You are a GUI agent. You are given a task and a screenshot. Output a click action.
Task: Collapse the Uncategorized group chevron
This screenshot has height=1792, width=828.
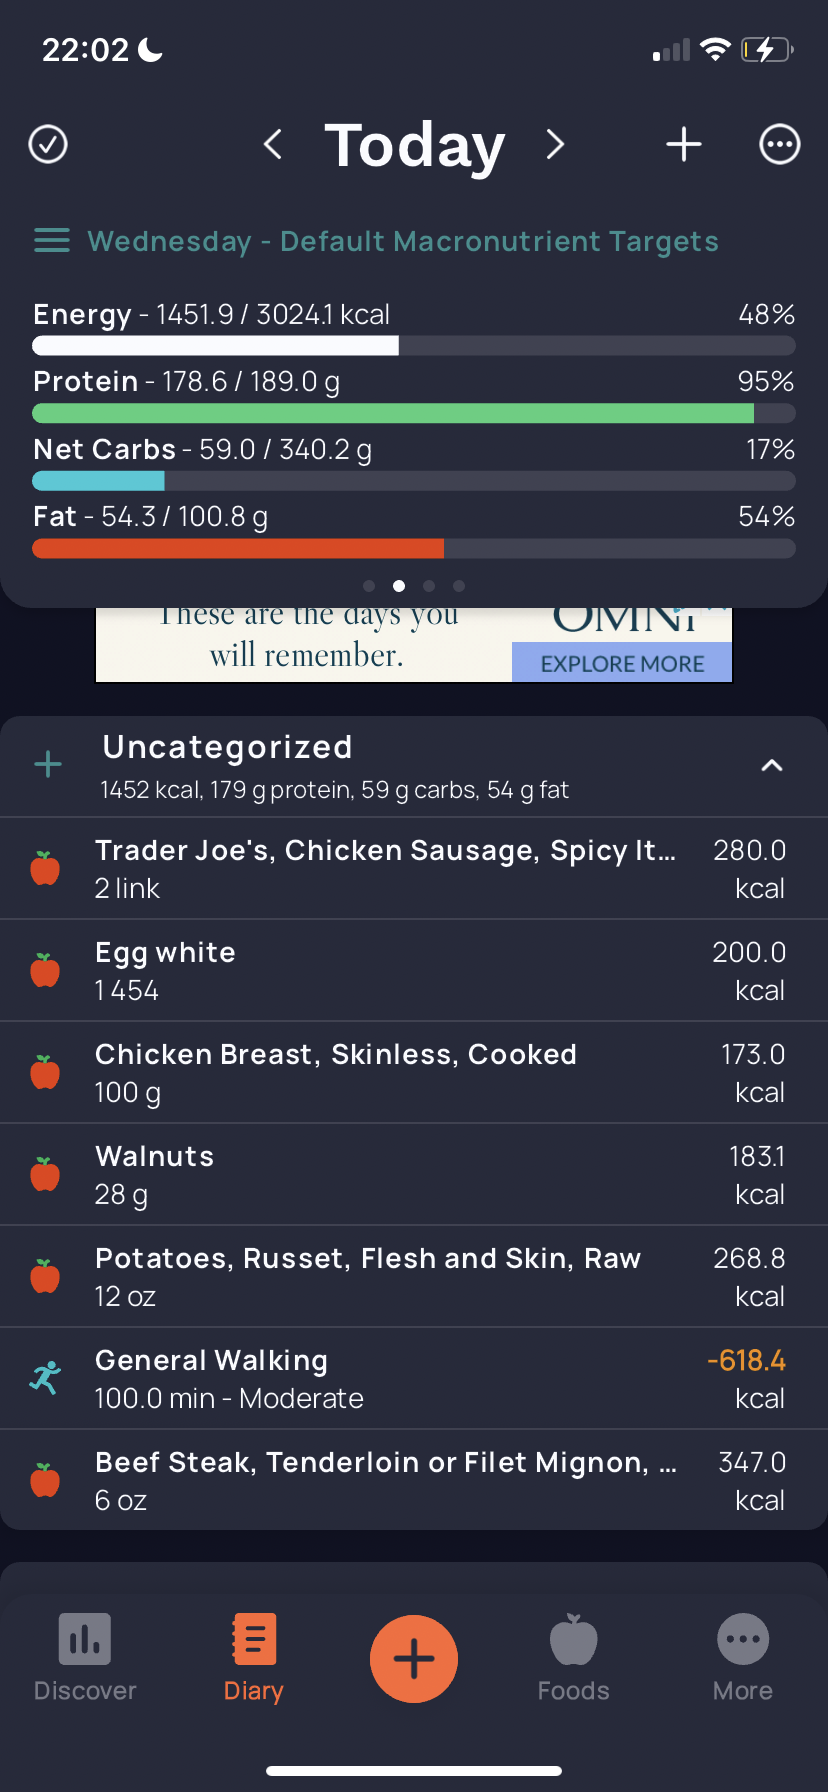772,765
